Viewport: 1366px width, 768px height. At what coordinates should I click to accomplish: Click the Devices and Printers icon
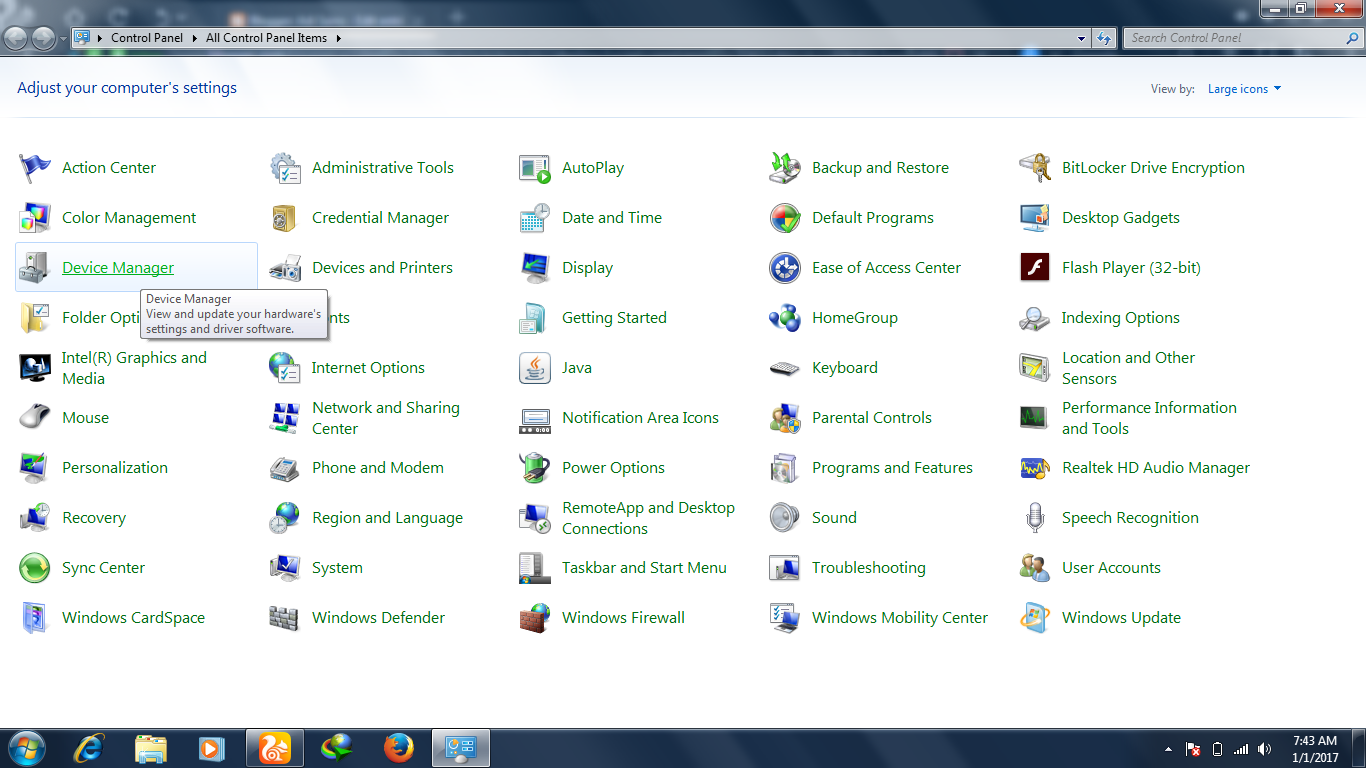pos(285,268)
